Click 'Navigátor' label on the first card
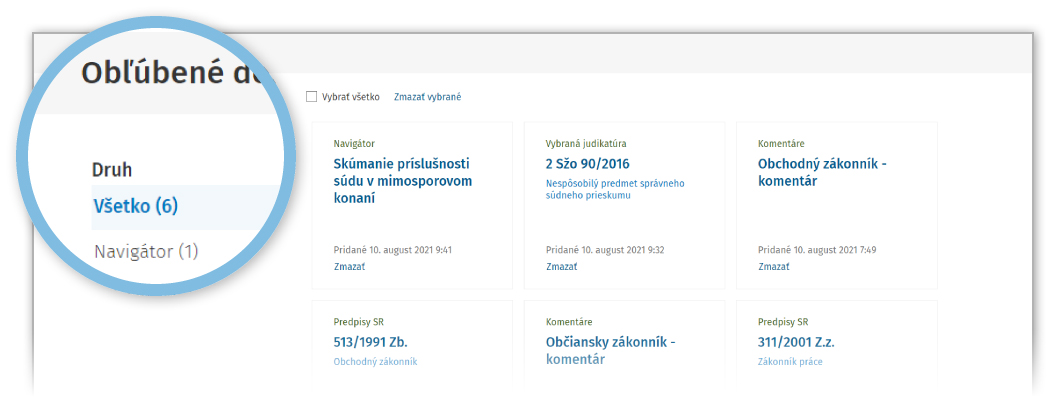 pos(354,144)
